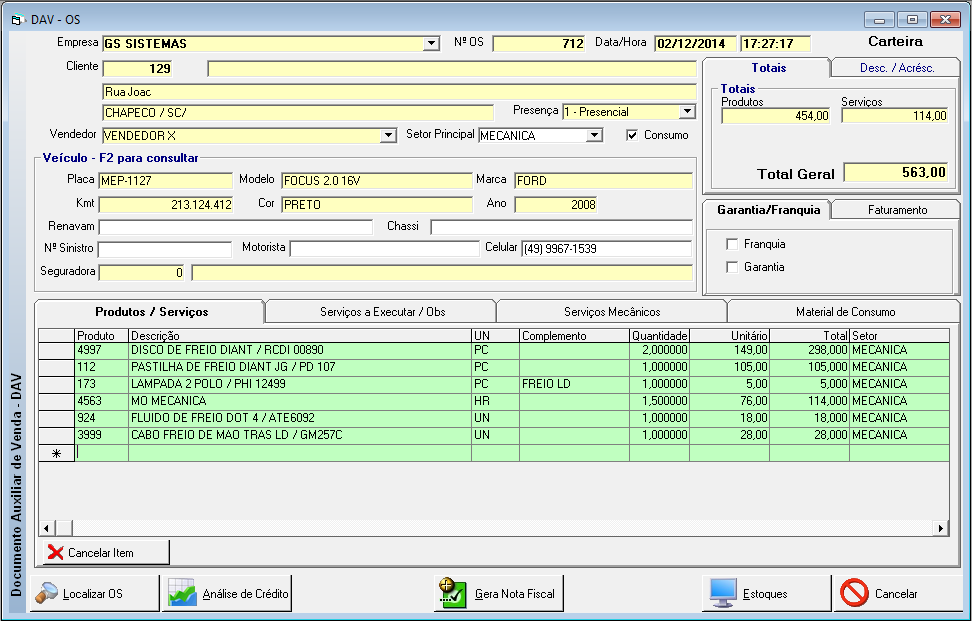Click the chart icon for Análise de Crédito
Image resolution: width=972 pixels, height=621 pixels.
coord(182,593)
